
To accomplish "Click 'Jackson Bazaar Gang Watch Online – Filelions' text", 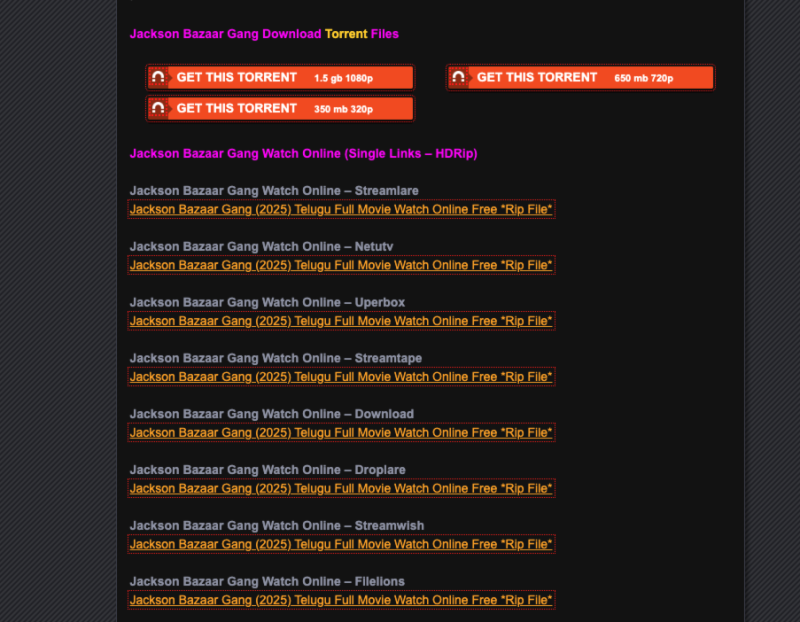I will tap(267, 581).
